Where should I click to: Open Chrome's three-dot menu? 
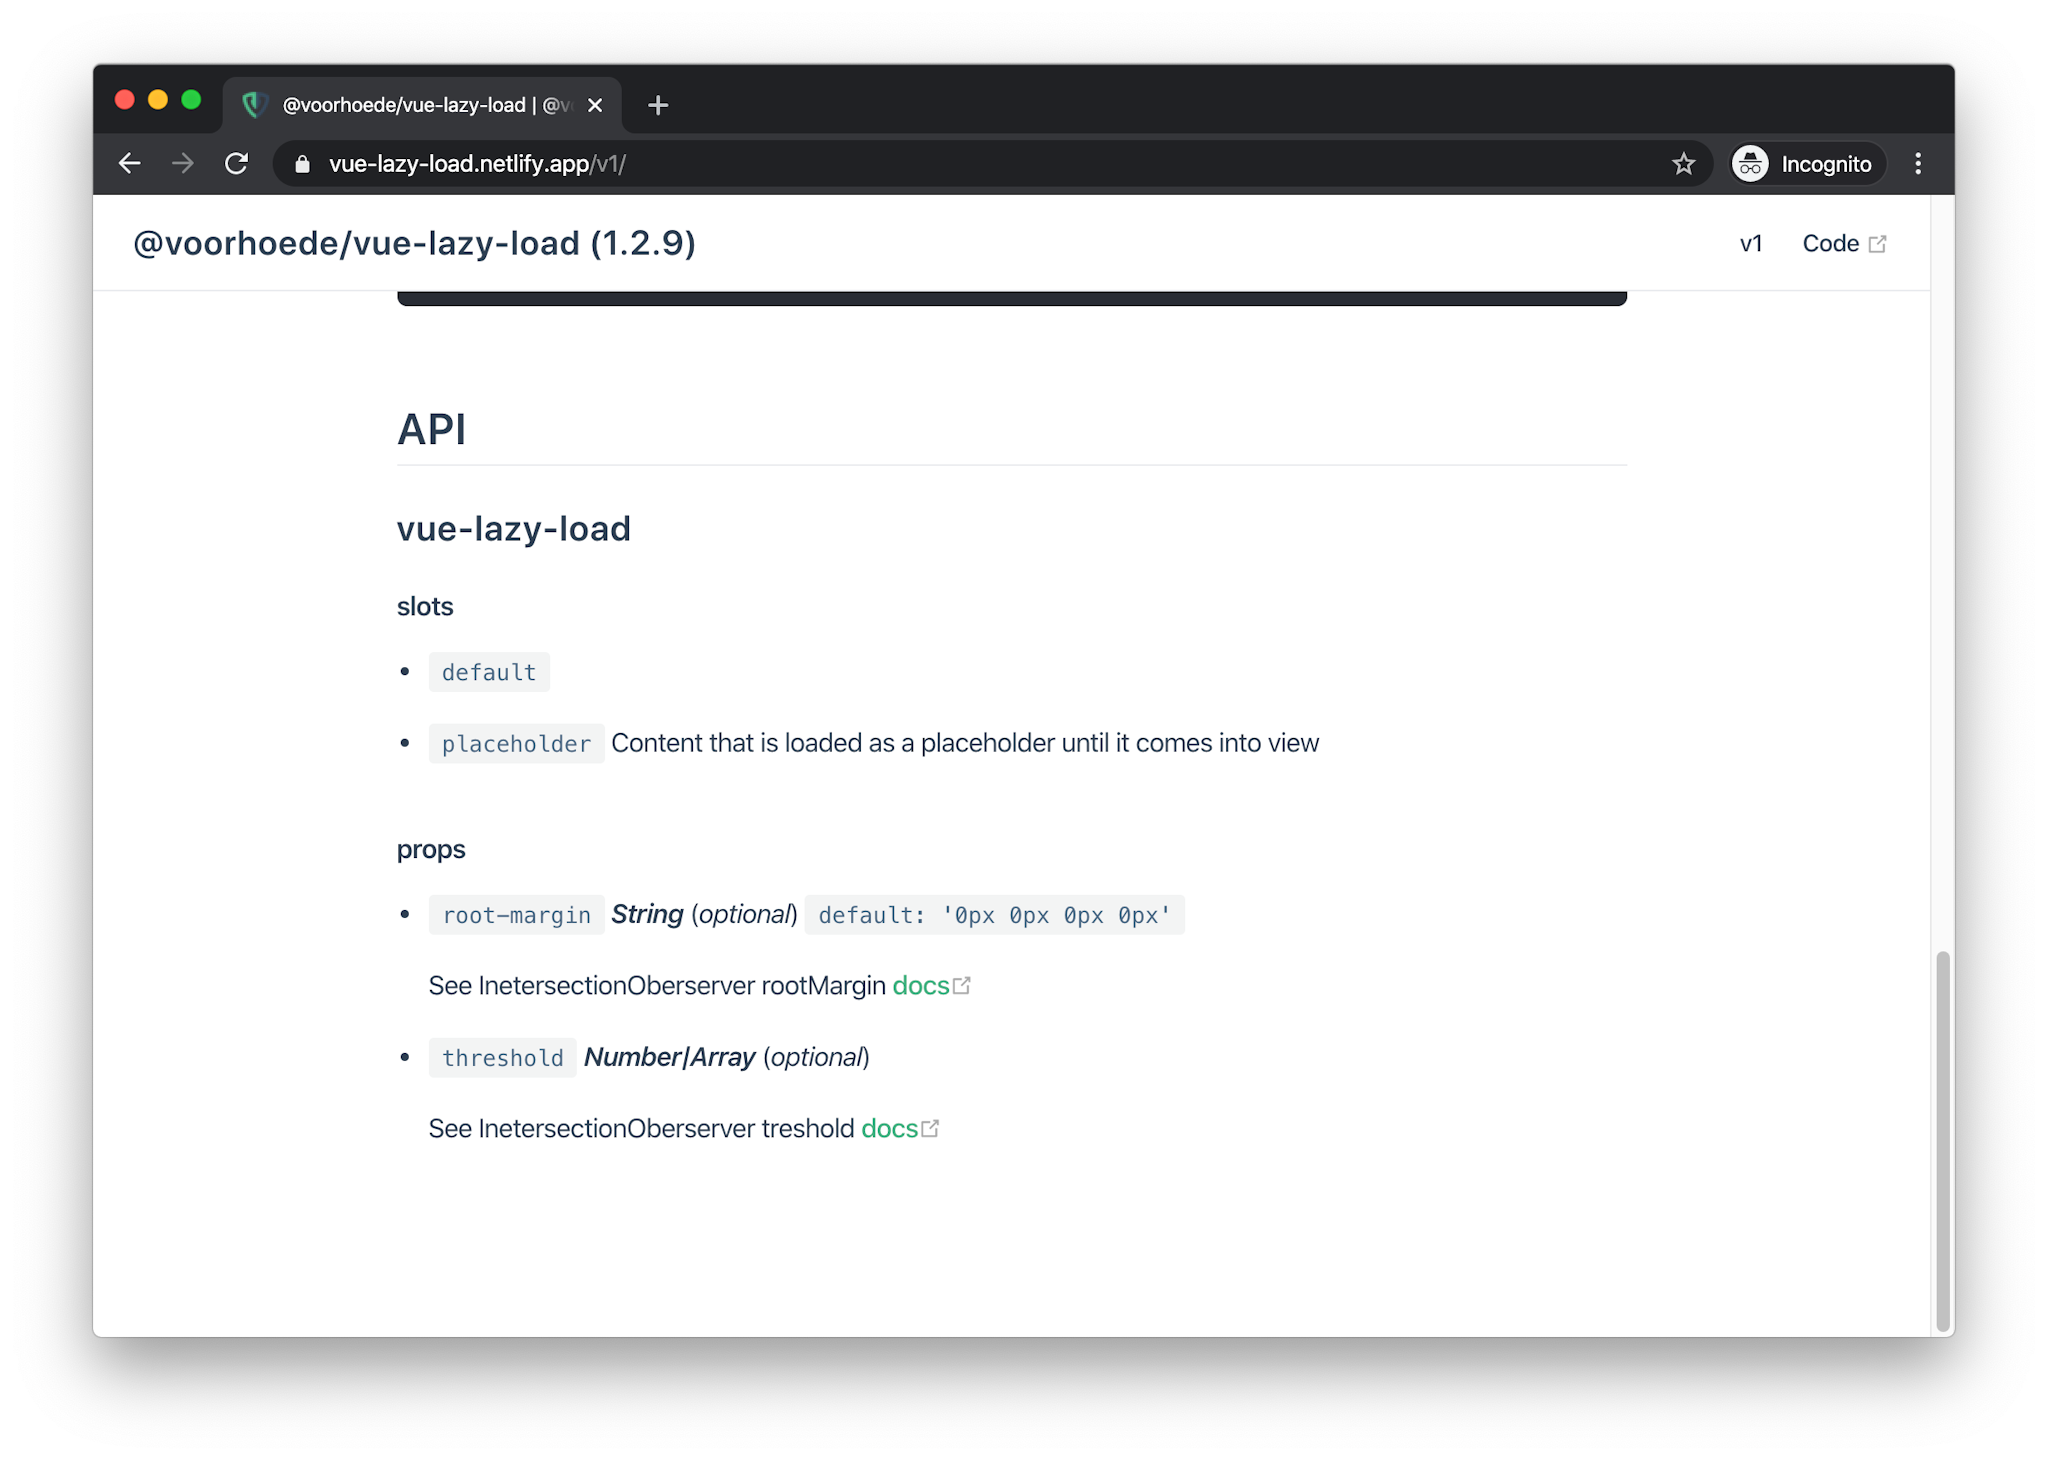tap(1918, 163)
